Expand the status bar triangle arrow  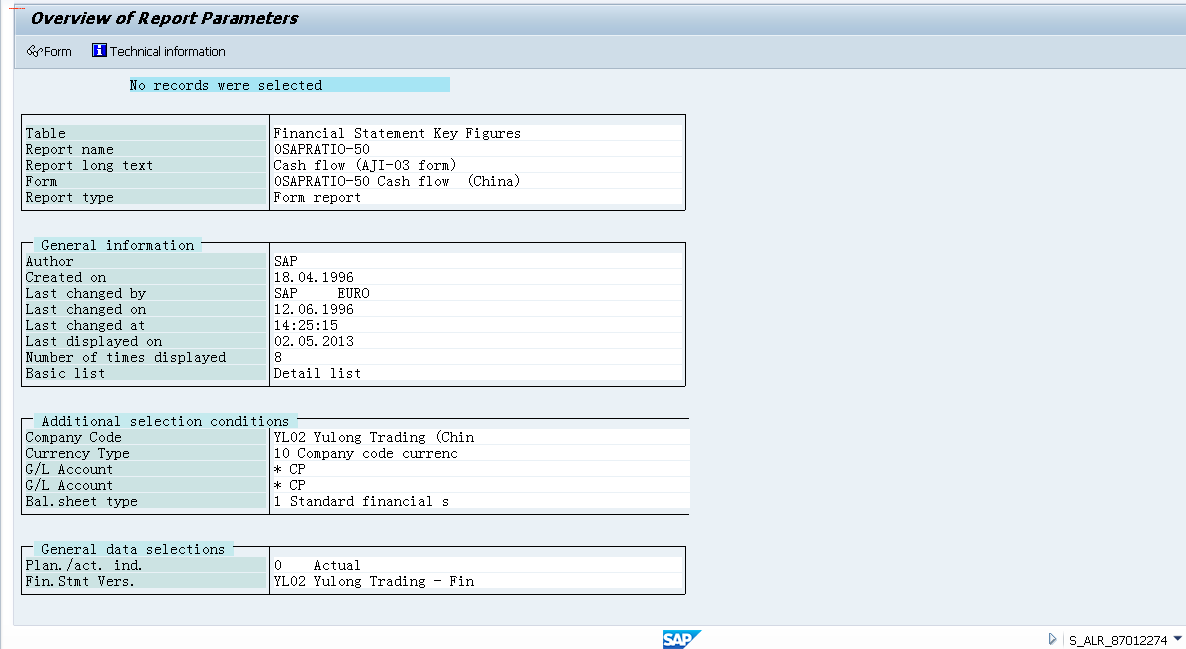[x=1052, y=639]
